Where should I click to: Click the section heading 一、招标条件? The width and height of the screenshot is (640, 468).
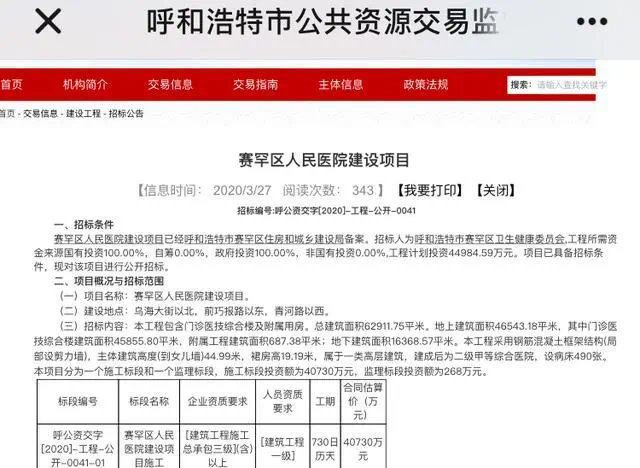pyautogui.click(x=84, y=224)
